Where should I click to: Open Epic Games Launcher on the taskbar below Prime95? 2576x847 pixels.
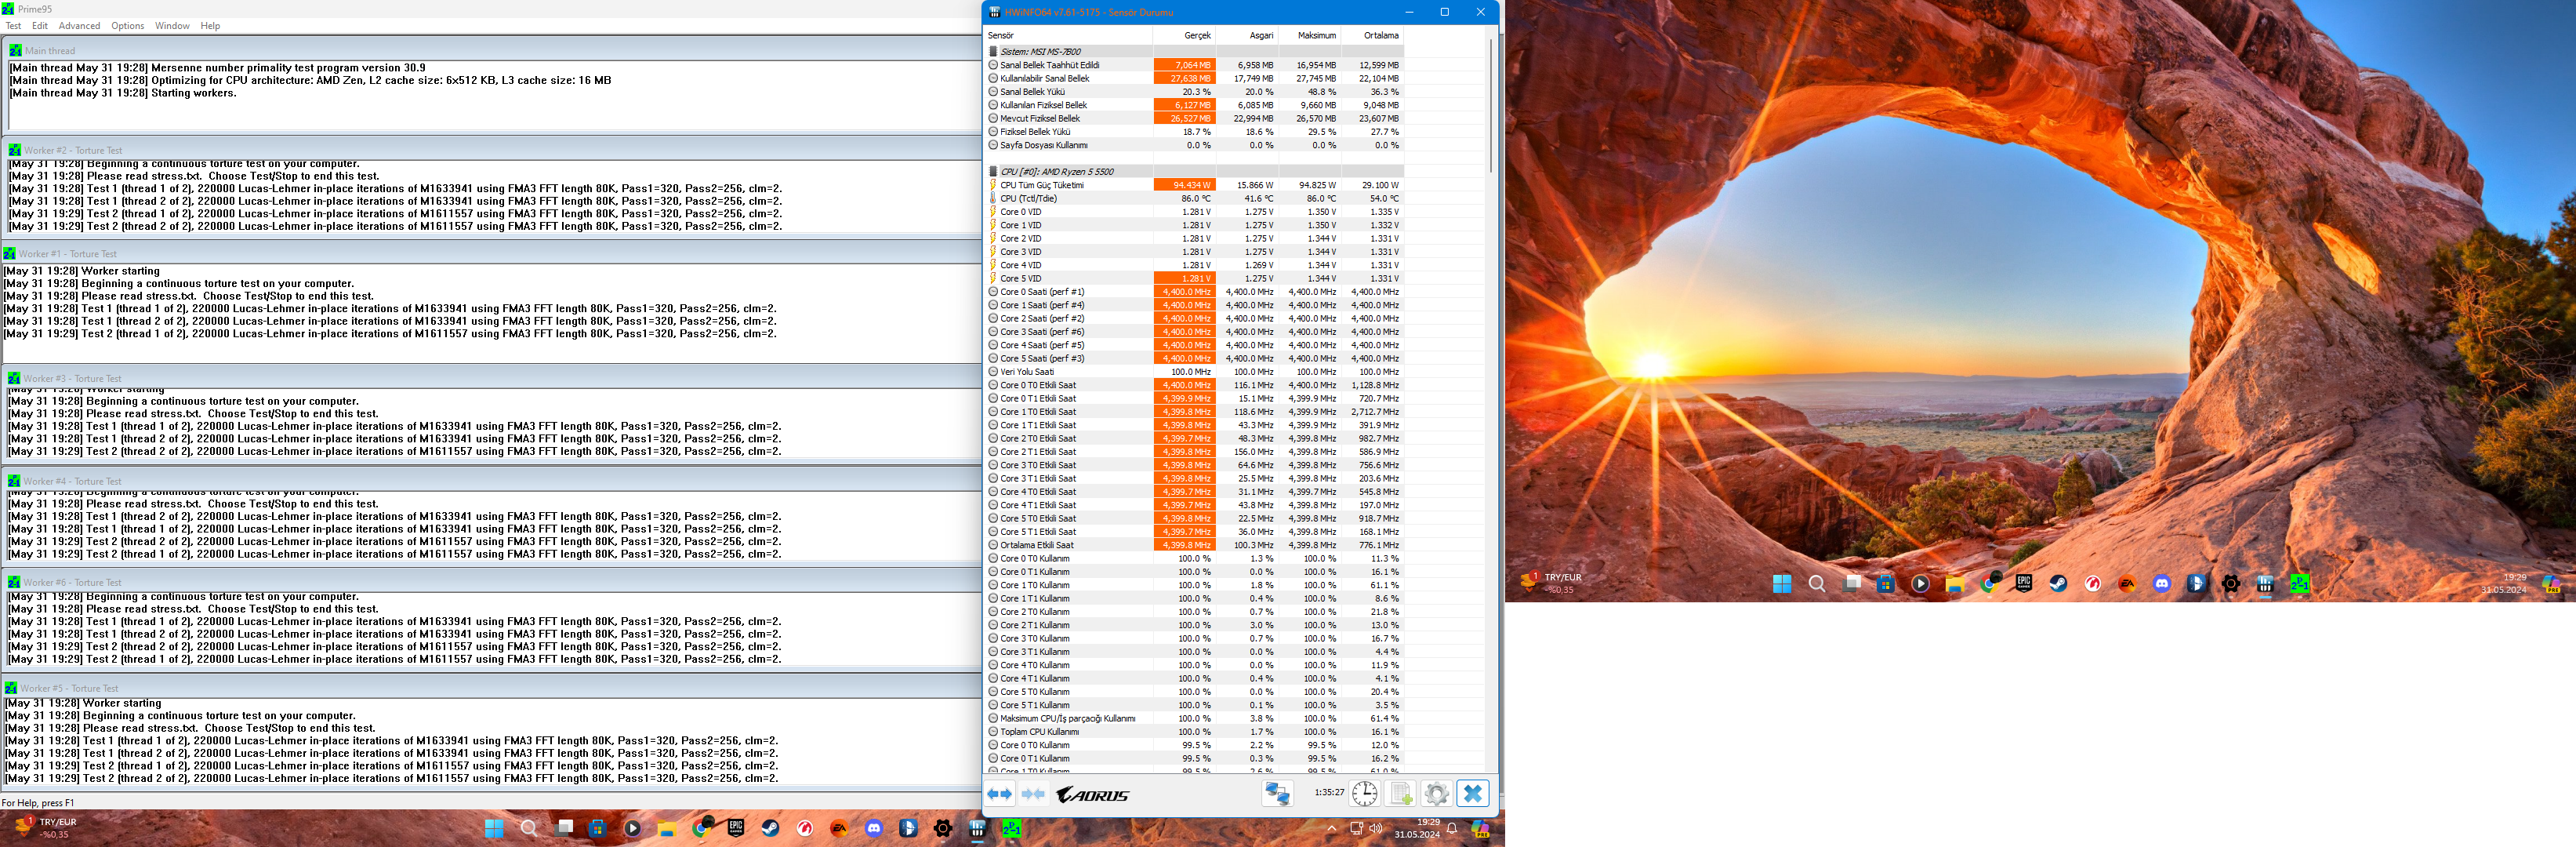[x=736, y=828]
